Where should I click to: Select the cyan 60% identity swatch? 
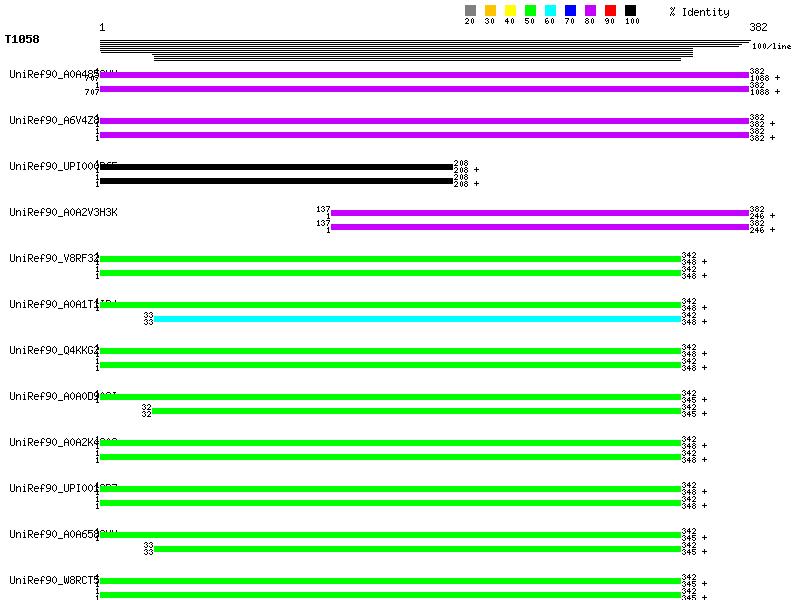tap(550, 11)
